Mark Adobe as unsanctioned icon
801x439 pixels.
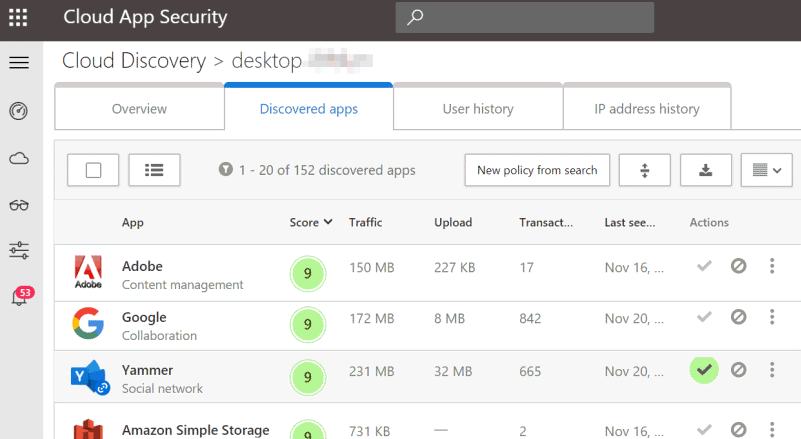click(738, 266)
